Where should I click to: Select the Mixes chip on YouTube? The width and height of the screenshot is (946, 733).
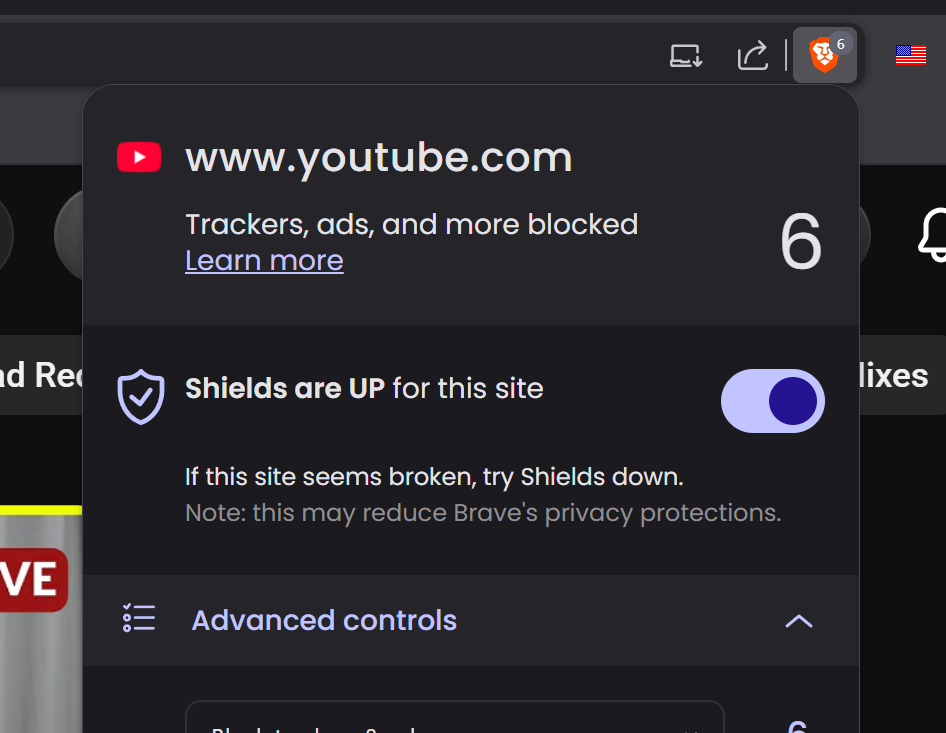(892, 376)
